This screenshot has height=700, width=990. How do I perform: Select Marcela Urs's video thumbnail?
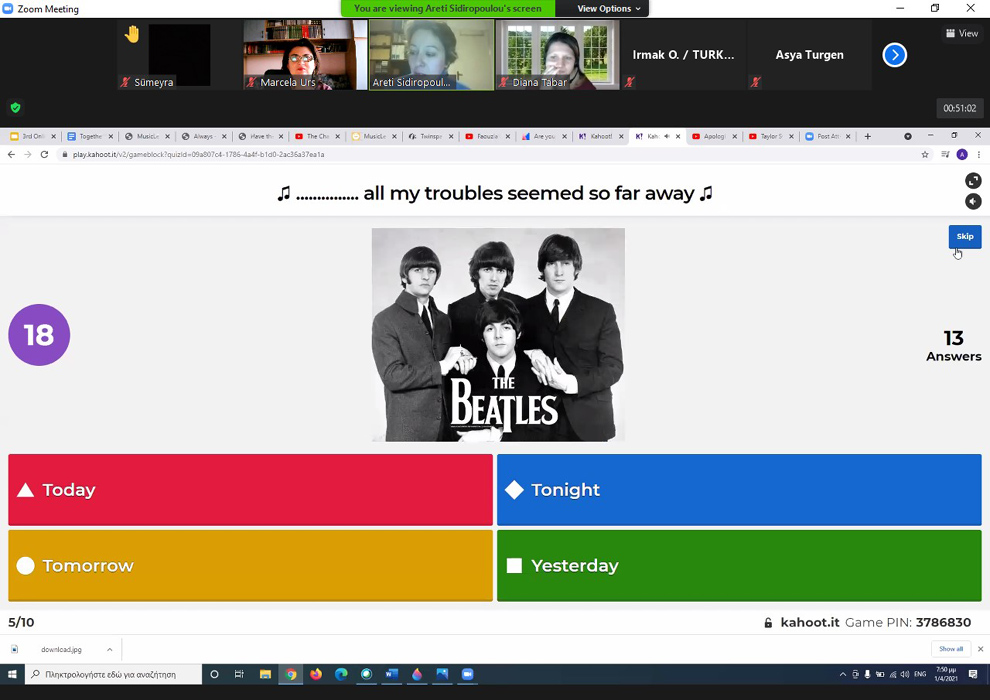(305, 55)
